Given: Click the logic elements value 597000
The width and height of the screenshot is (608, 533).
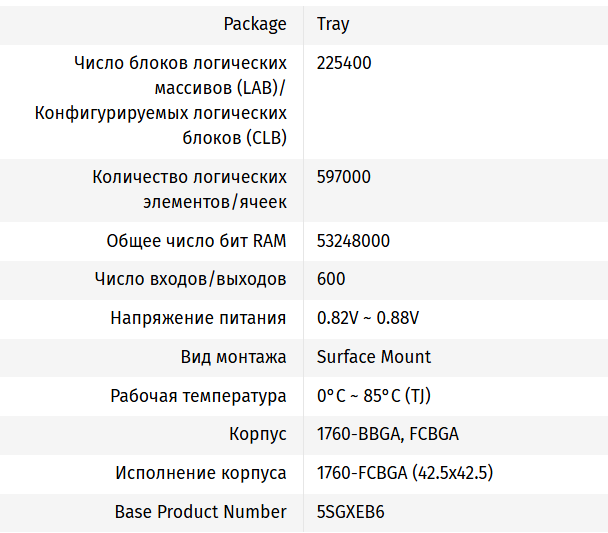Looking at the screenshot, I should click(x=344, y=177).
